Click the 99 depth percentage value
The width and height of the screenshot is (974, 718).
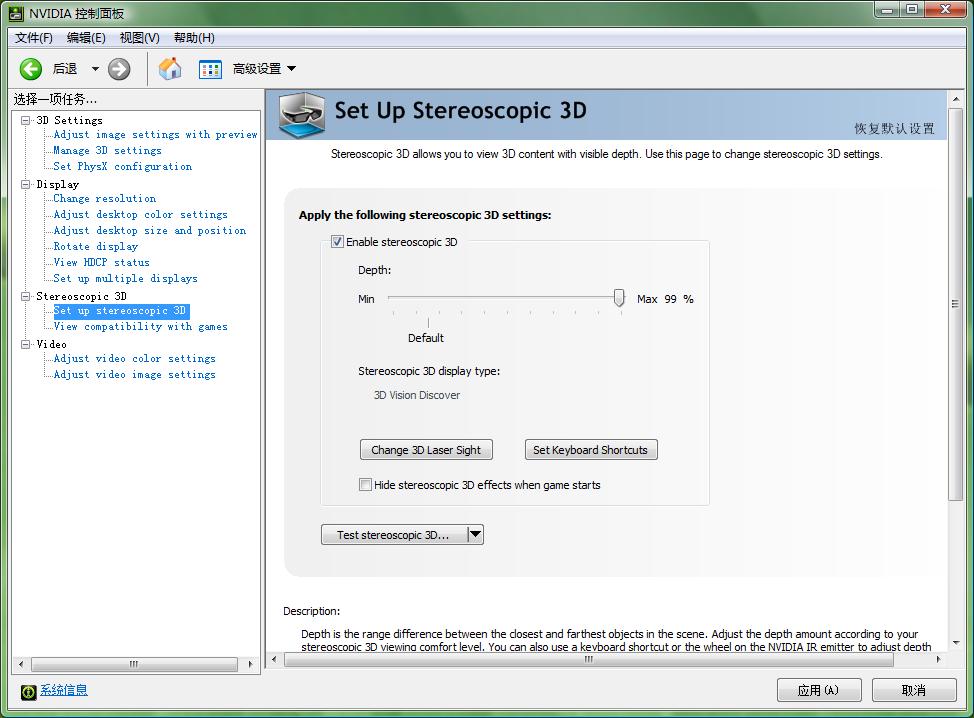[670, 299]
